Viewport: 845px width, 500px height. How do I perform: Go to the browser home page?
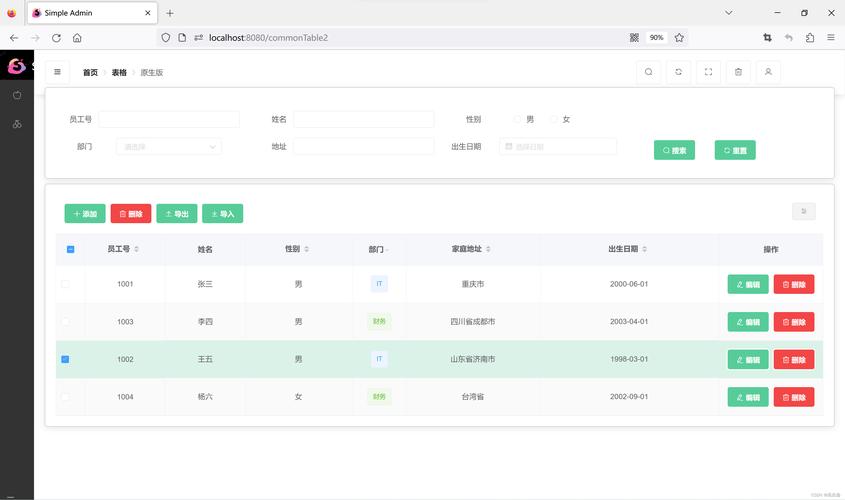[x=77, y=38]
